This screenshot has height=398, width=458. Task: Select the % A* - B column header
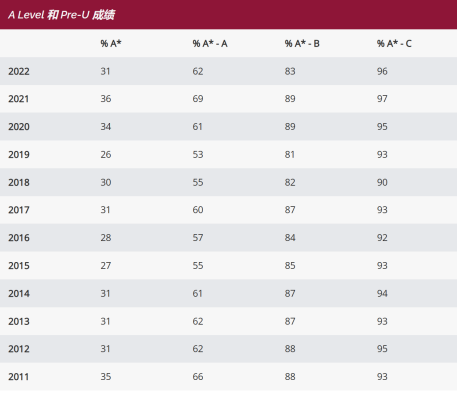click(x=302, y=44)
